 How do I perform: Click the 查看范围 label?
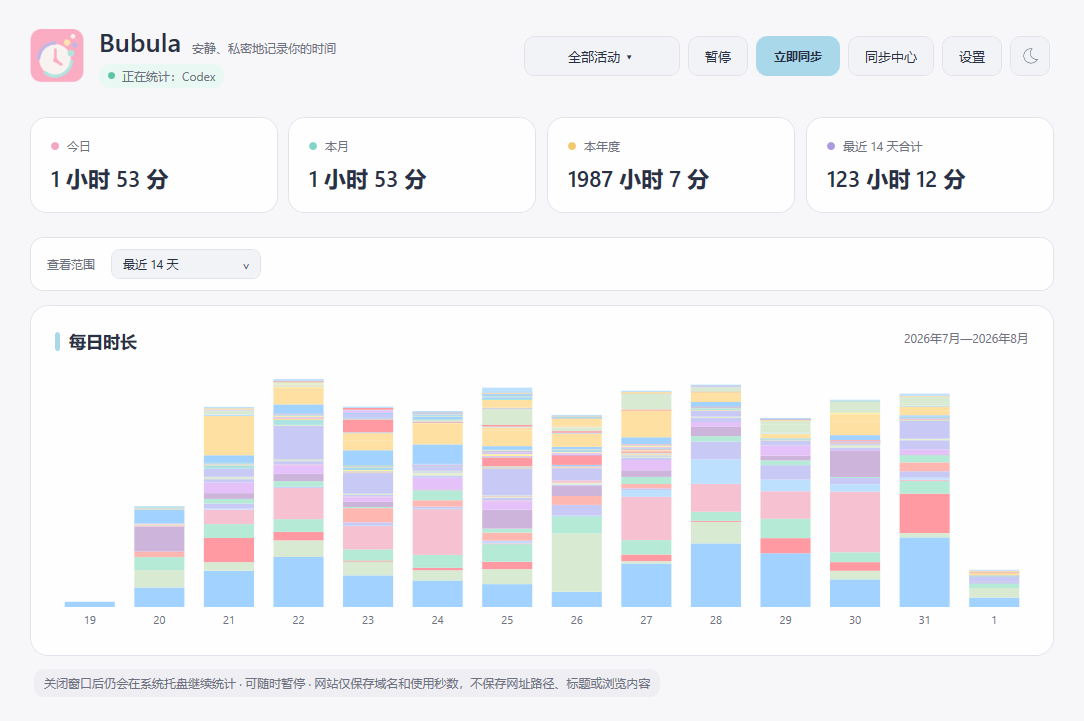71,265
